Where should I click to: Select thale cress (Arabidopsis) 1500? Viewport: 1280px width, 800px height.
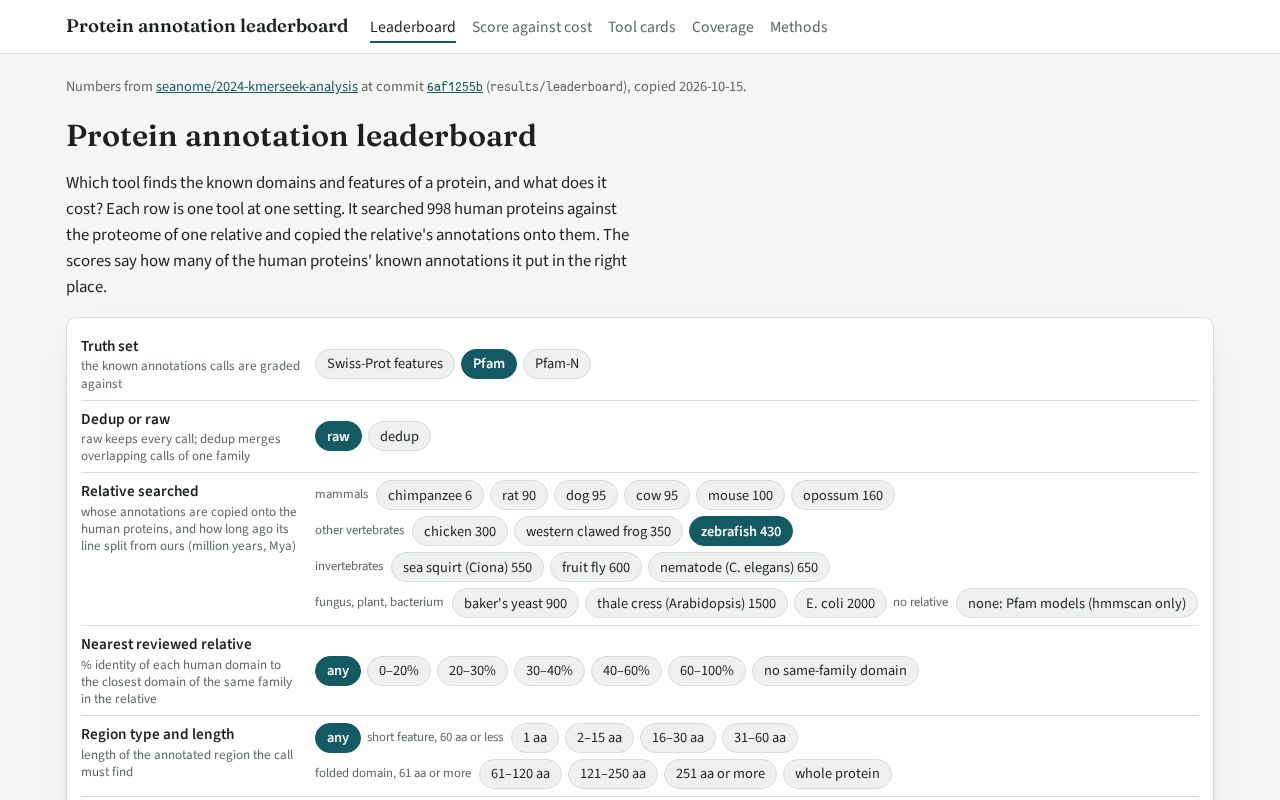(x=686, y=603)
